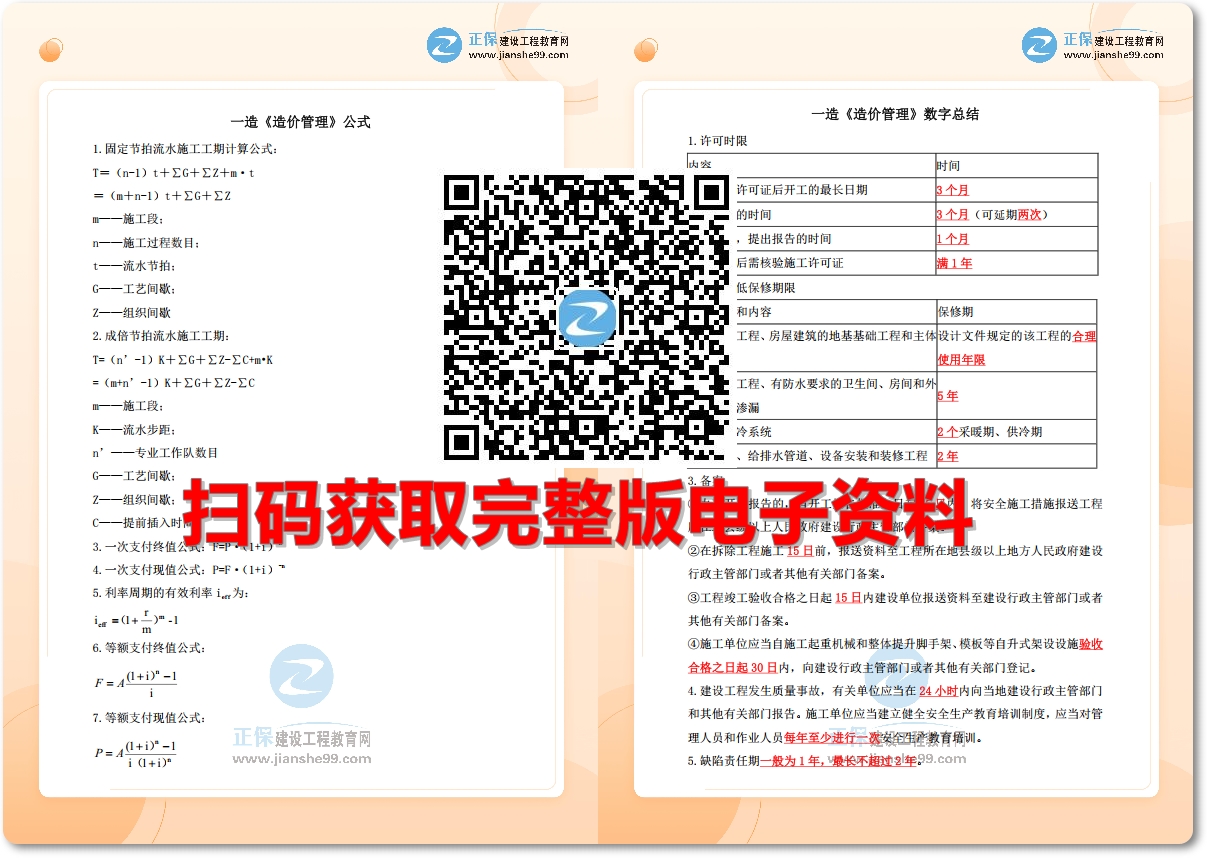Screen dimensions: 1207x858
Task: Click the blue Zhengbao logo on the right page
Action: 1037,46
